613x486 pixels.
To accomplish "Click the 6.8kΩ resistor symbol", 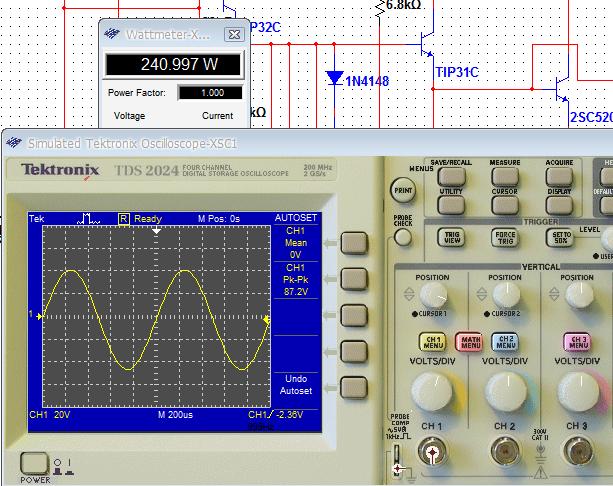I will tap(380, 10).
